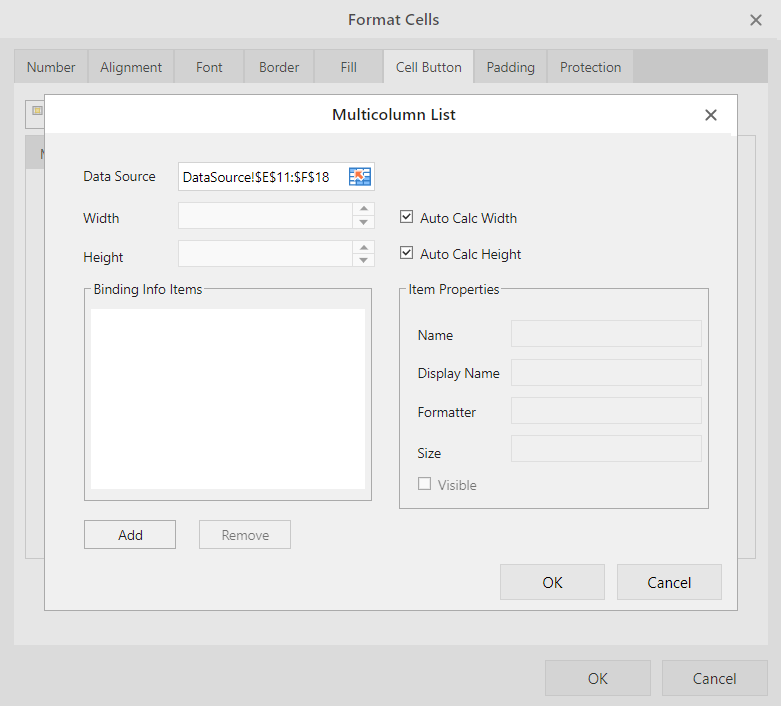This screenshot has height=706, width=781.
Task: Cancel the Multicolumn List dialog
Action: pyautogui.click(x=669, y=582)
